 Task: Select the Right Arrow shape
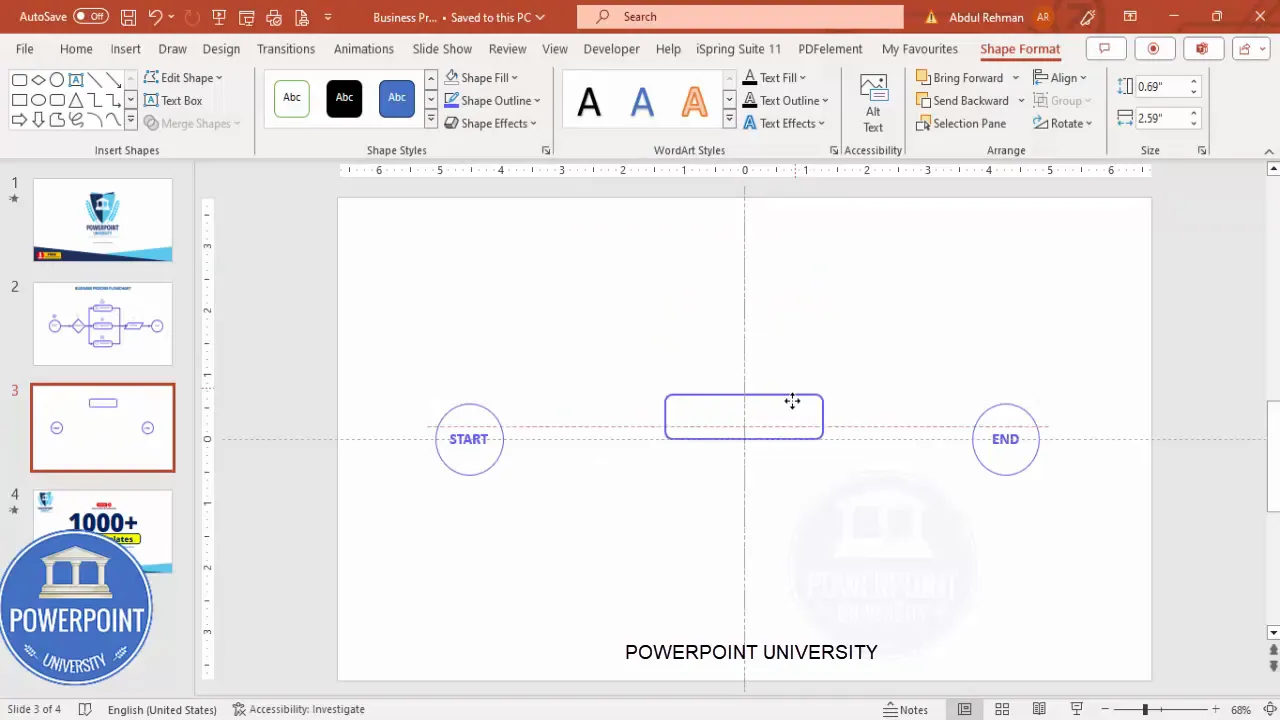pyautogui.click(x=19, y=120)
